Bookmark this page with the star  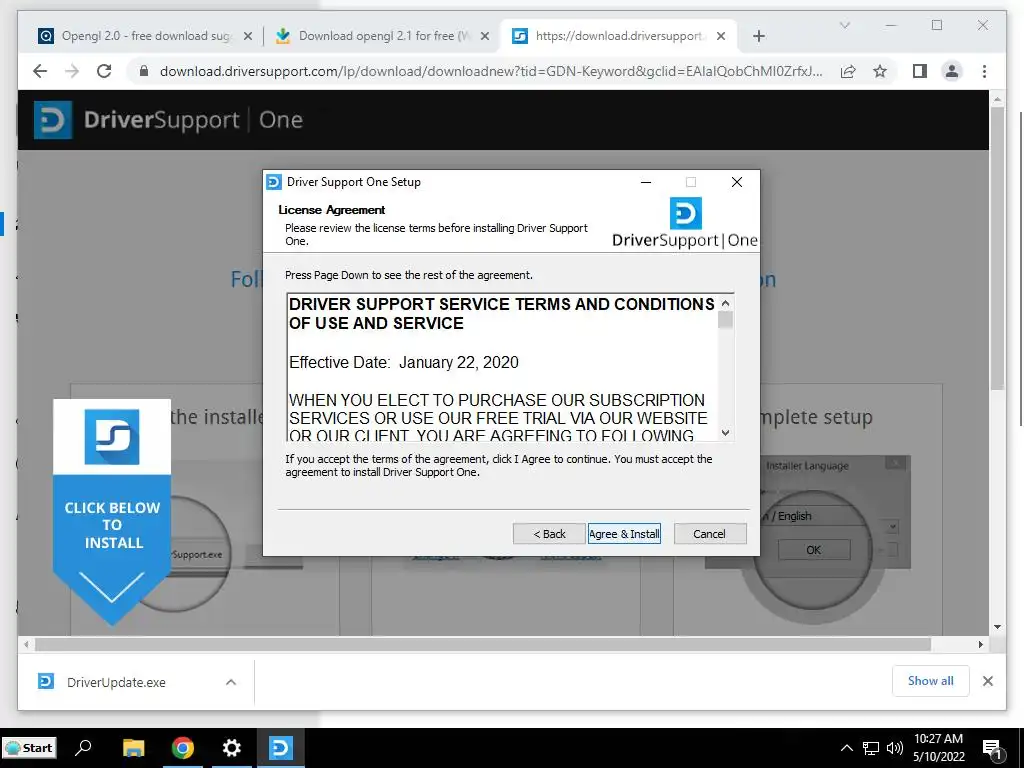(880, 71)
